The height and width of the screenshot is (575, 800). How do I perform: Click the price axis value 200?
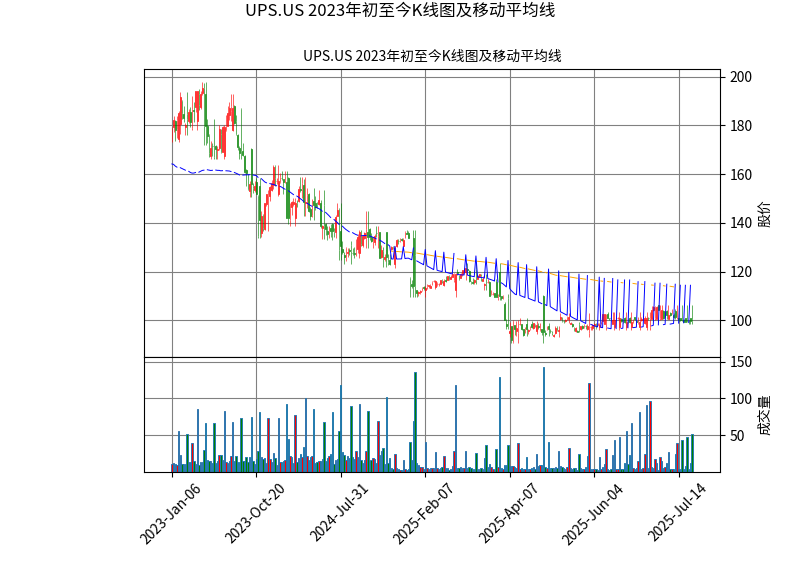point(741,77)
